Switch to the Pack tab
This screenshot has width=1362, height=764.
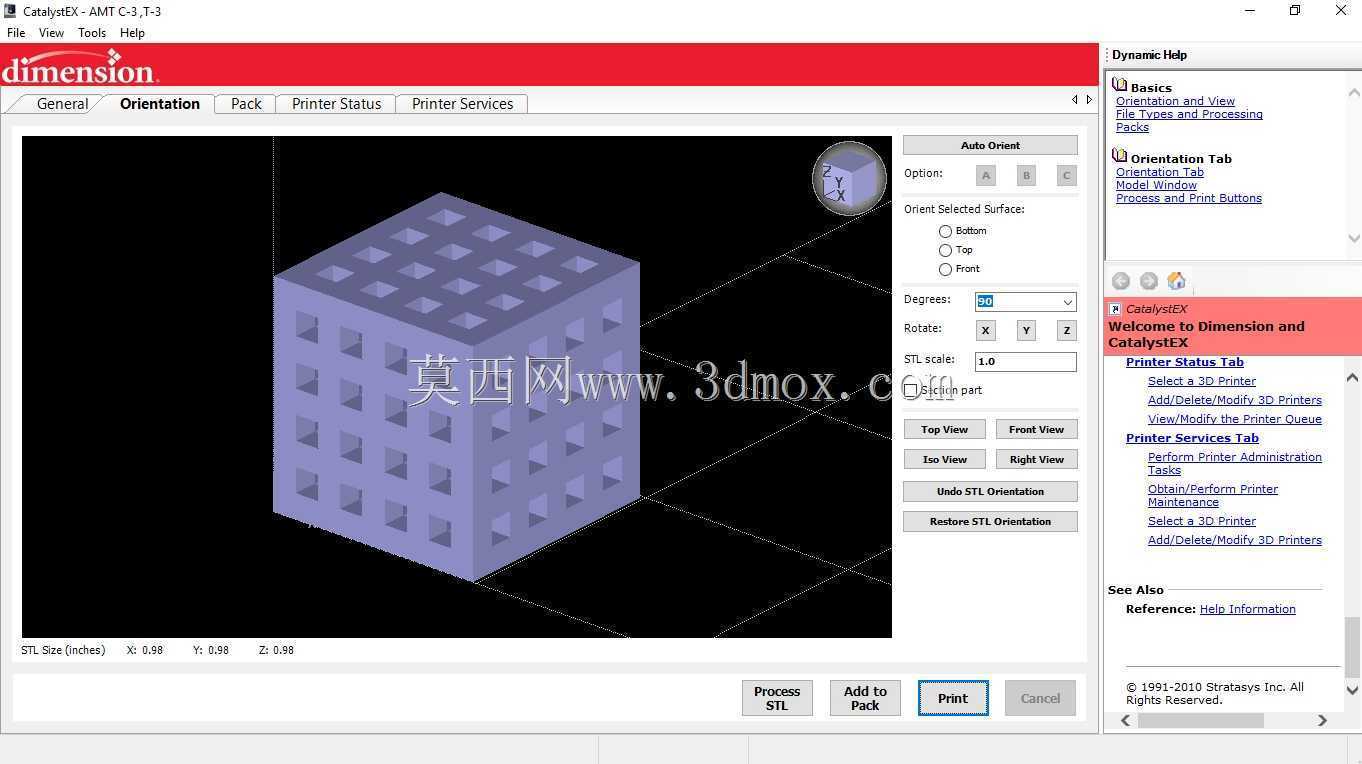(246, 104)
